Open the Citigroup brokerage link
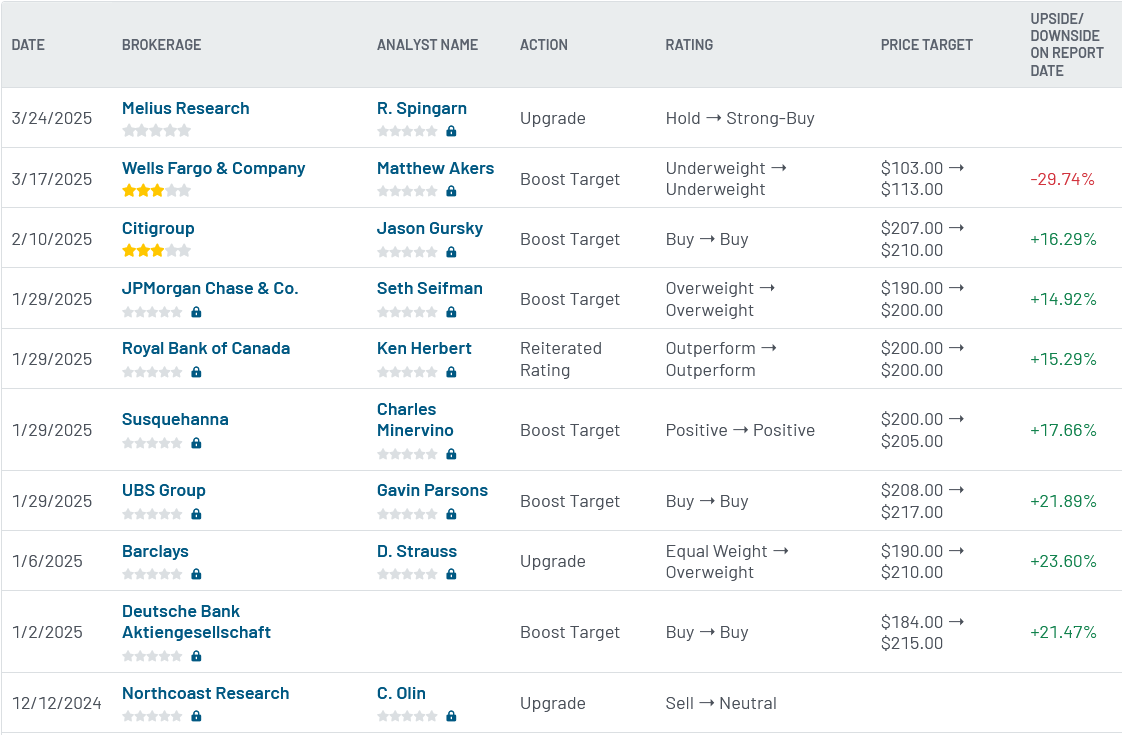Screen dimensions: 1122x735 click(158, 228)
